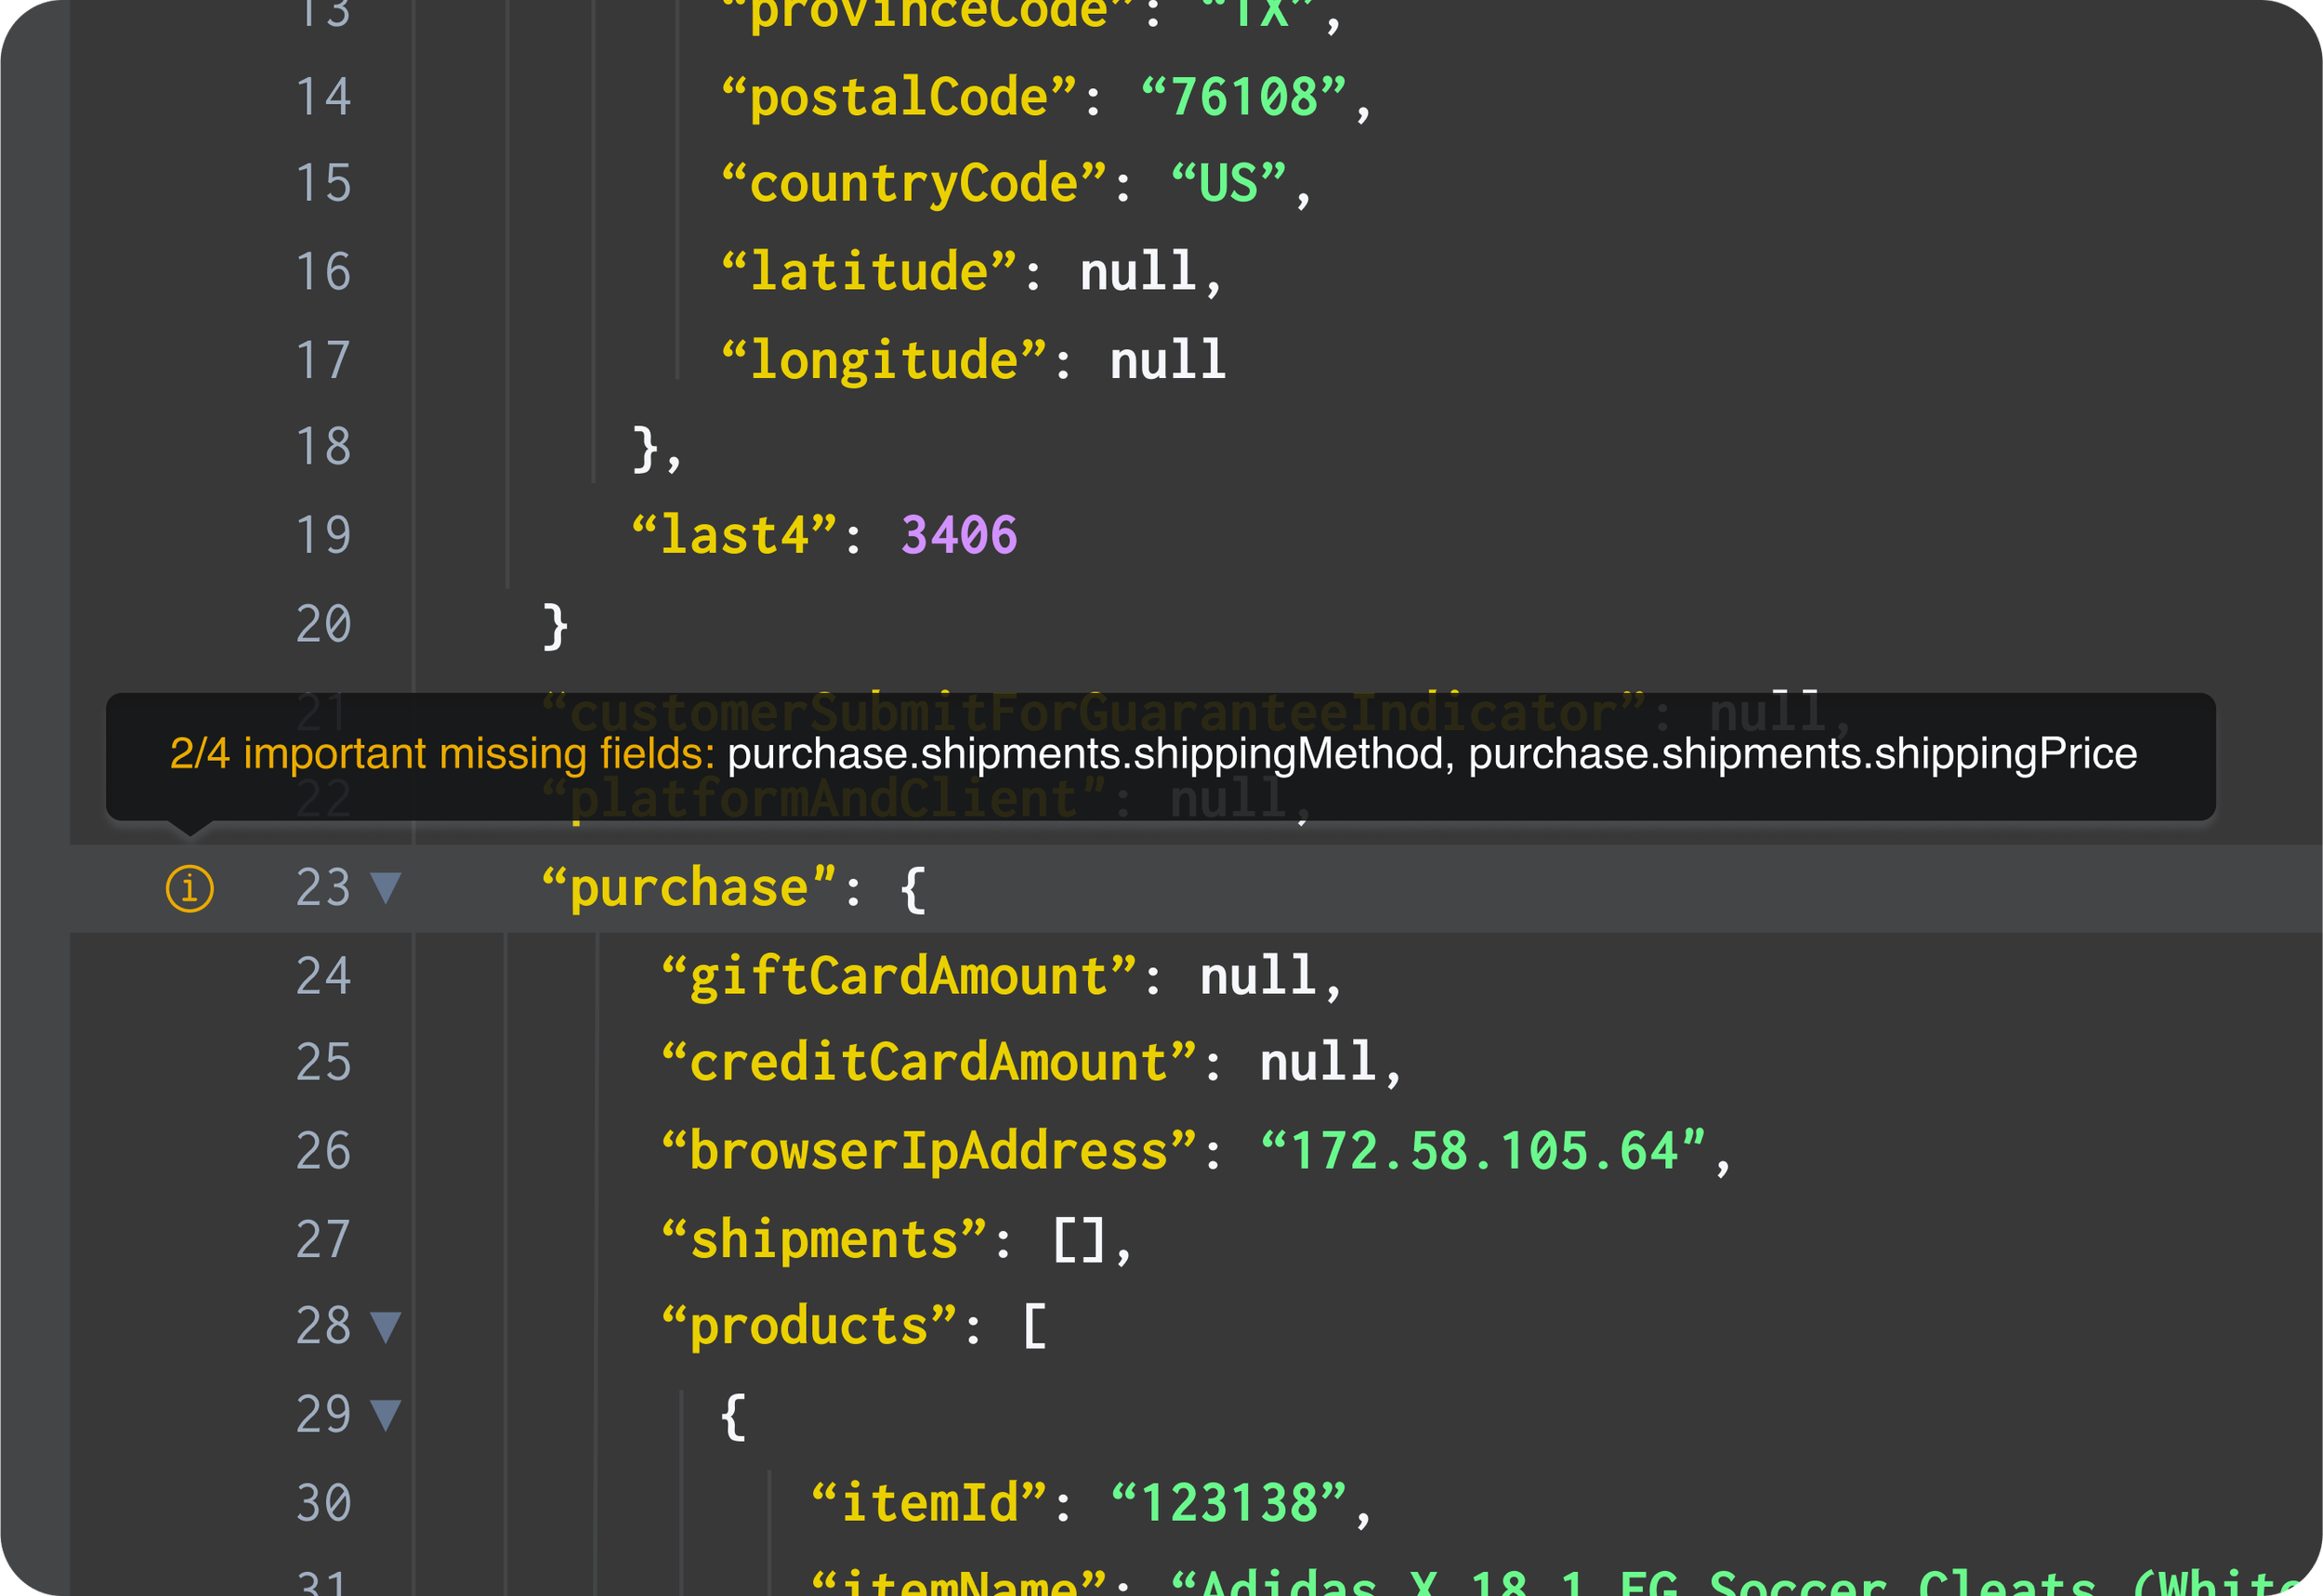Click the "longitude" key on line 17

click(x=882, y=360)
